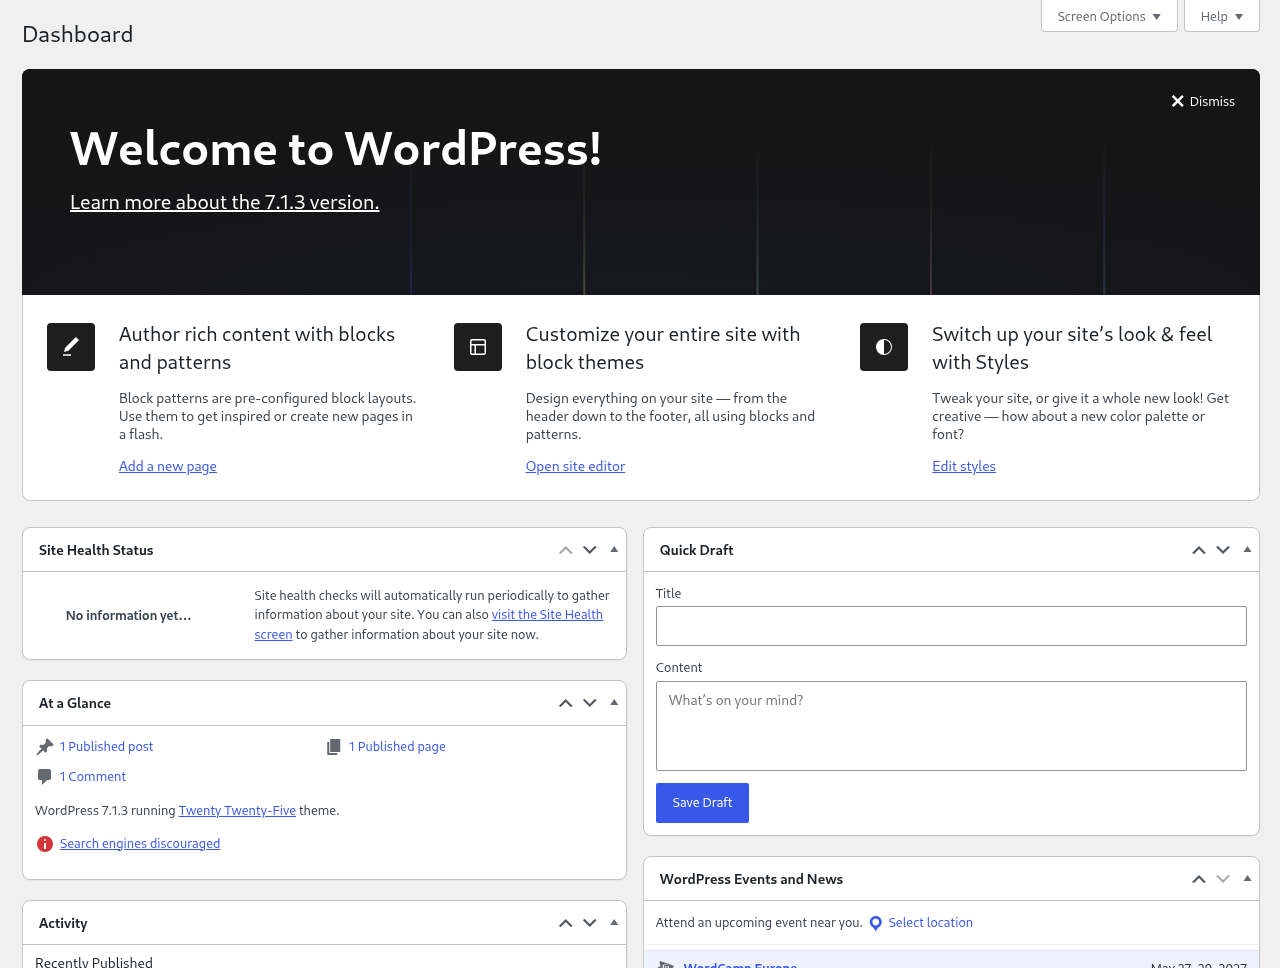
Task: Click the Save Draft button
Action: (x=702, y=803)
